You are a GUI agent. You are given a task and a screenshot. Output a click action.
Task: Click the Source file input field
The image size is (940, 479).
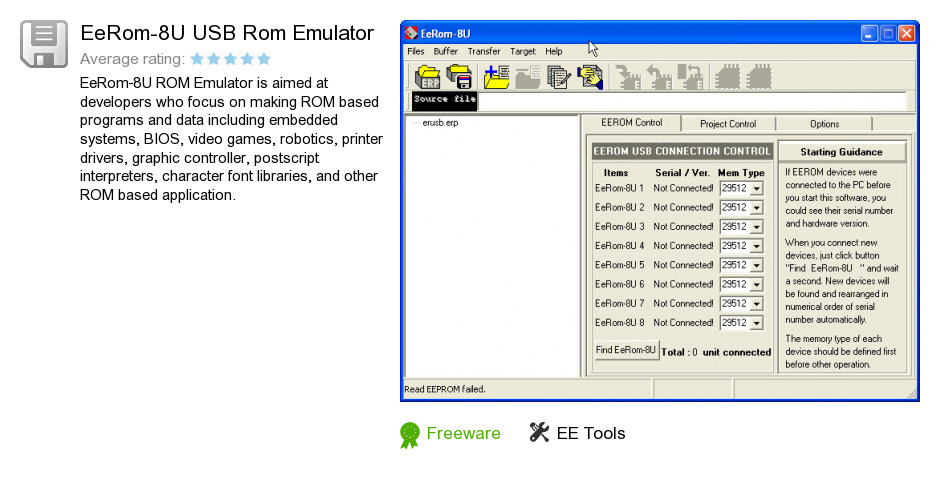pos(692,101)
